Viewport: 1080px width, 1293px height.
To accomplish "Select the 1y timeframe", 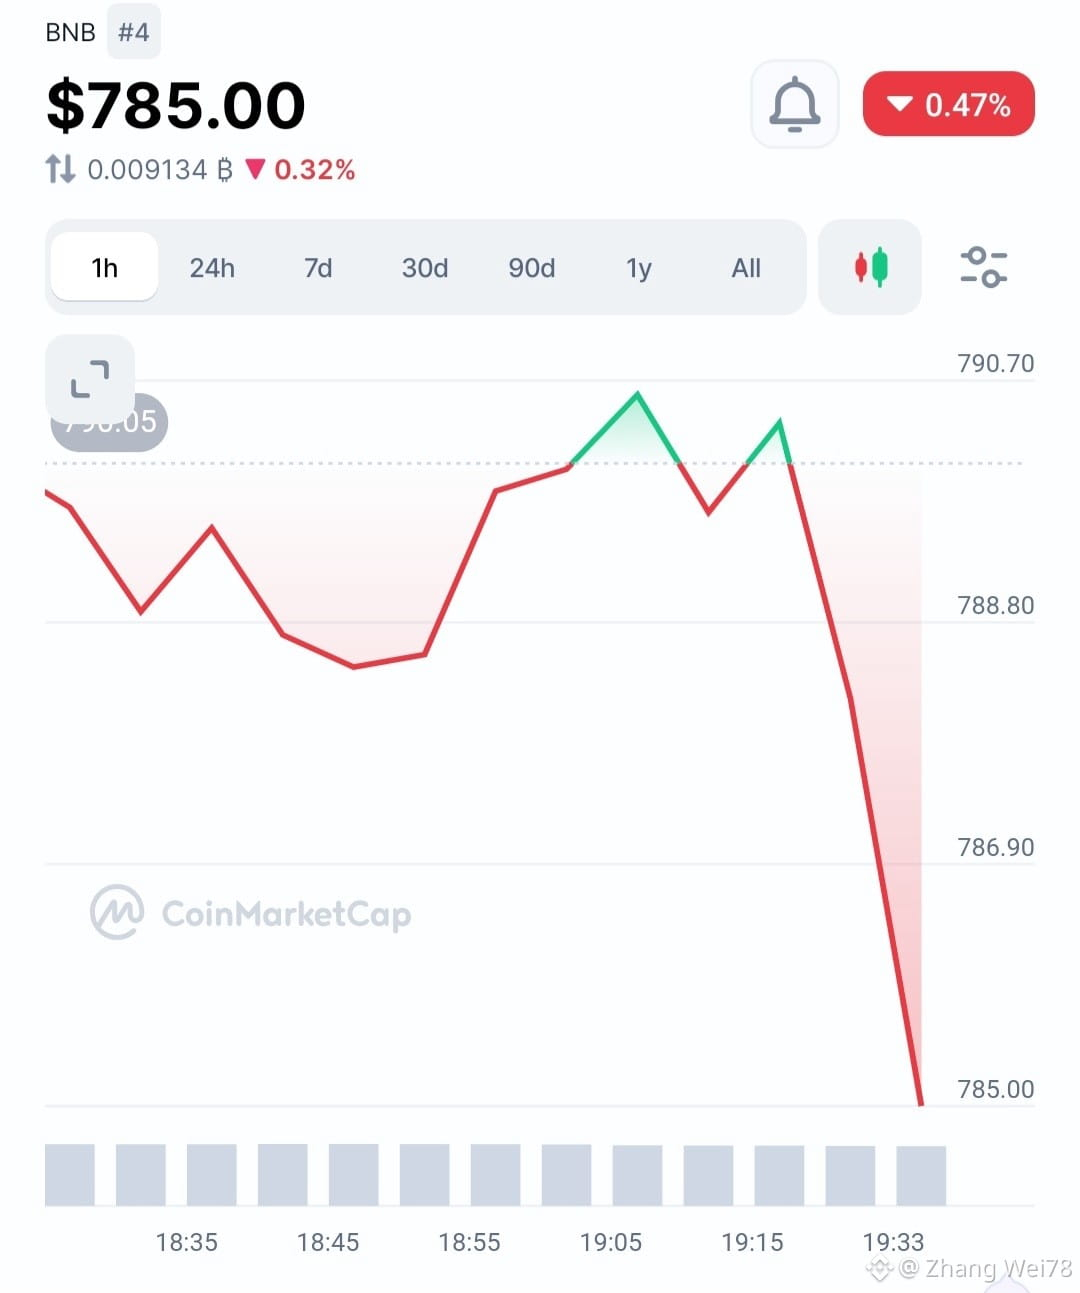I will tap(639, 268).
